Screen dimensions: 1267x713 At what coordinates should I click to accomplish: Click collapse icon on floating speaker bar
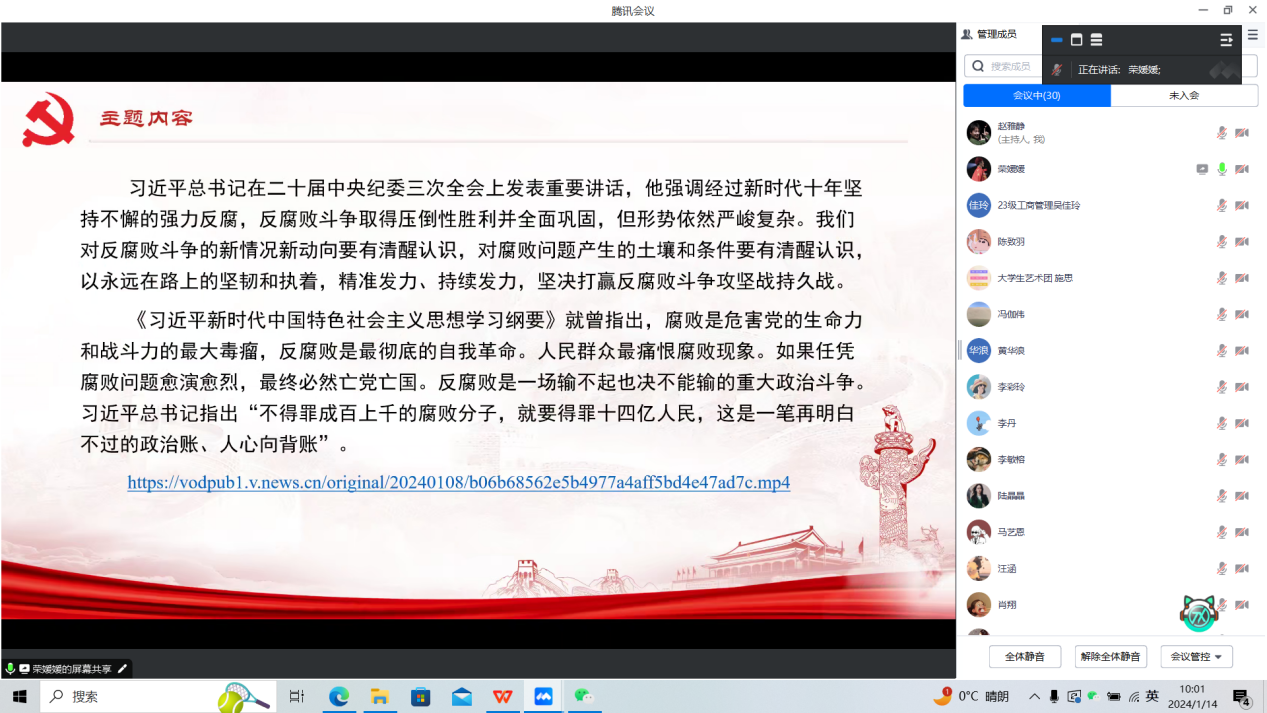coord(1226,40)
